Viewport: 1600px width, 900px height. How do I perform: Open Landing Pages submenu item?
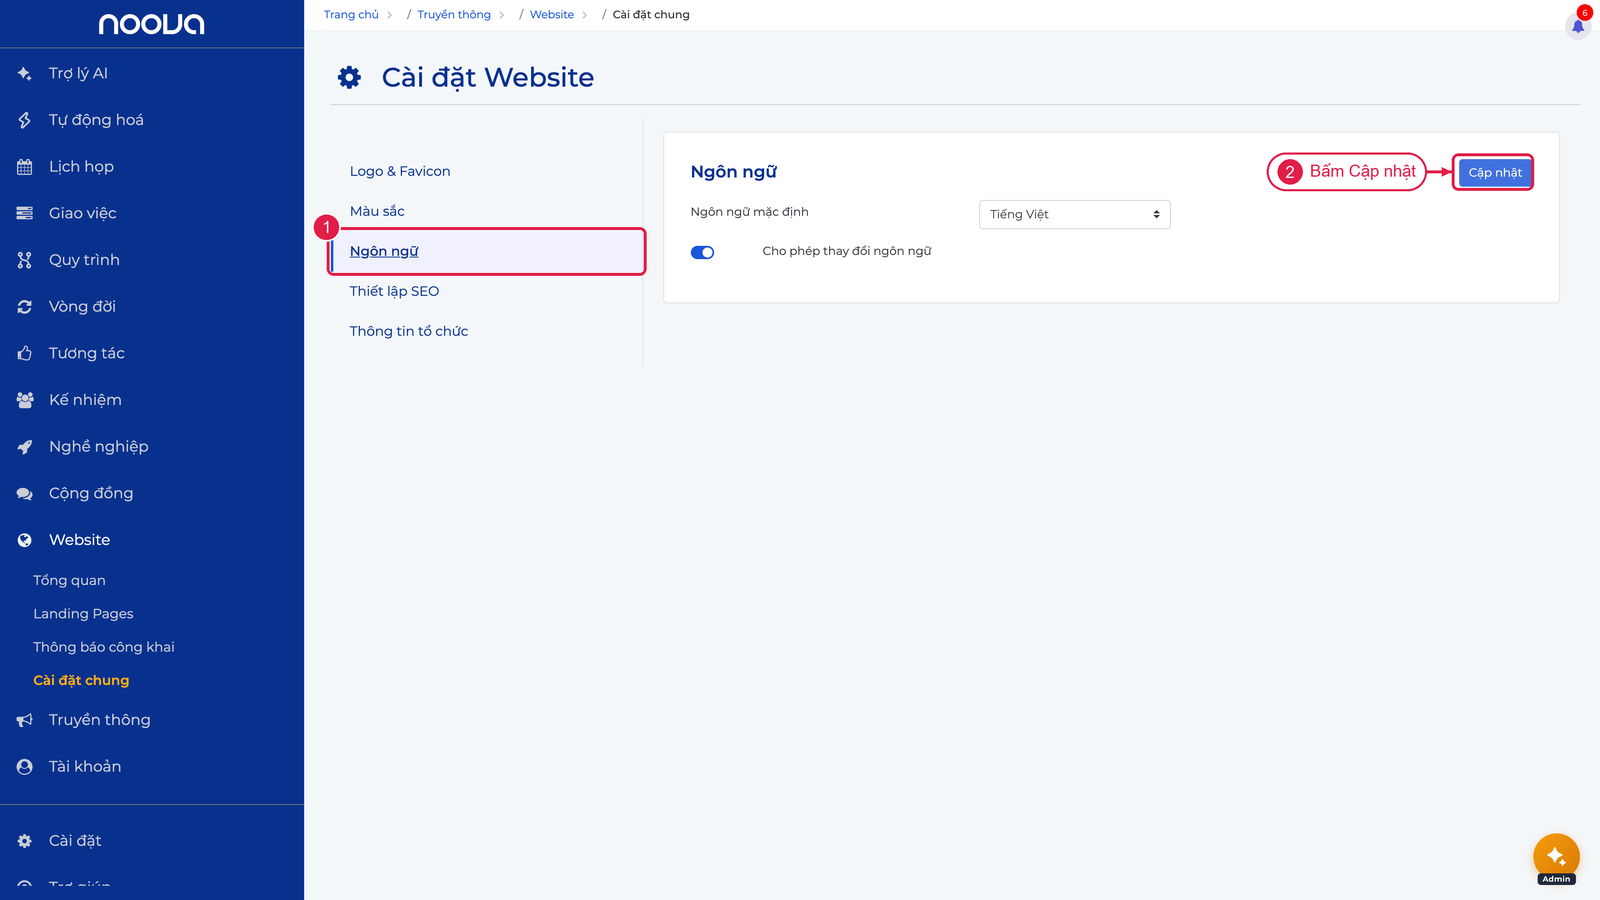point(83,614)
